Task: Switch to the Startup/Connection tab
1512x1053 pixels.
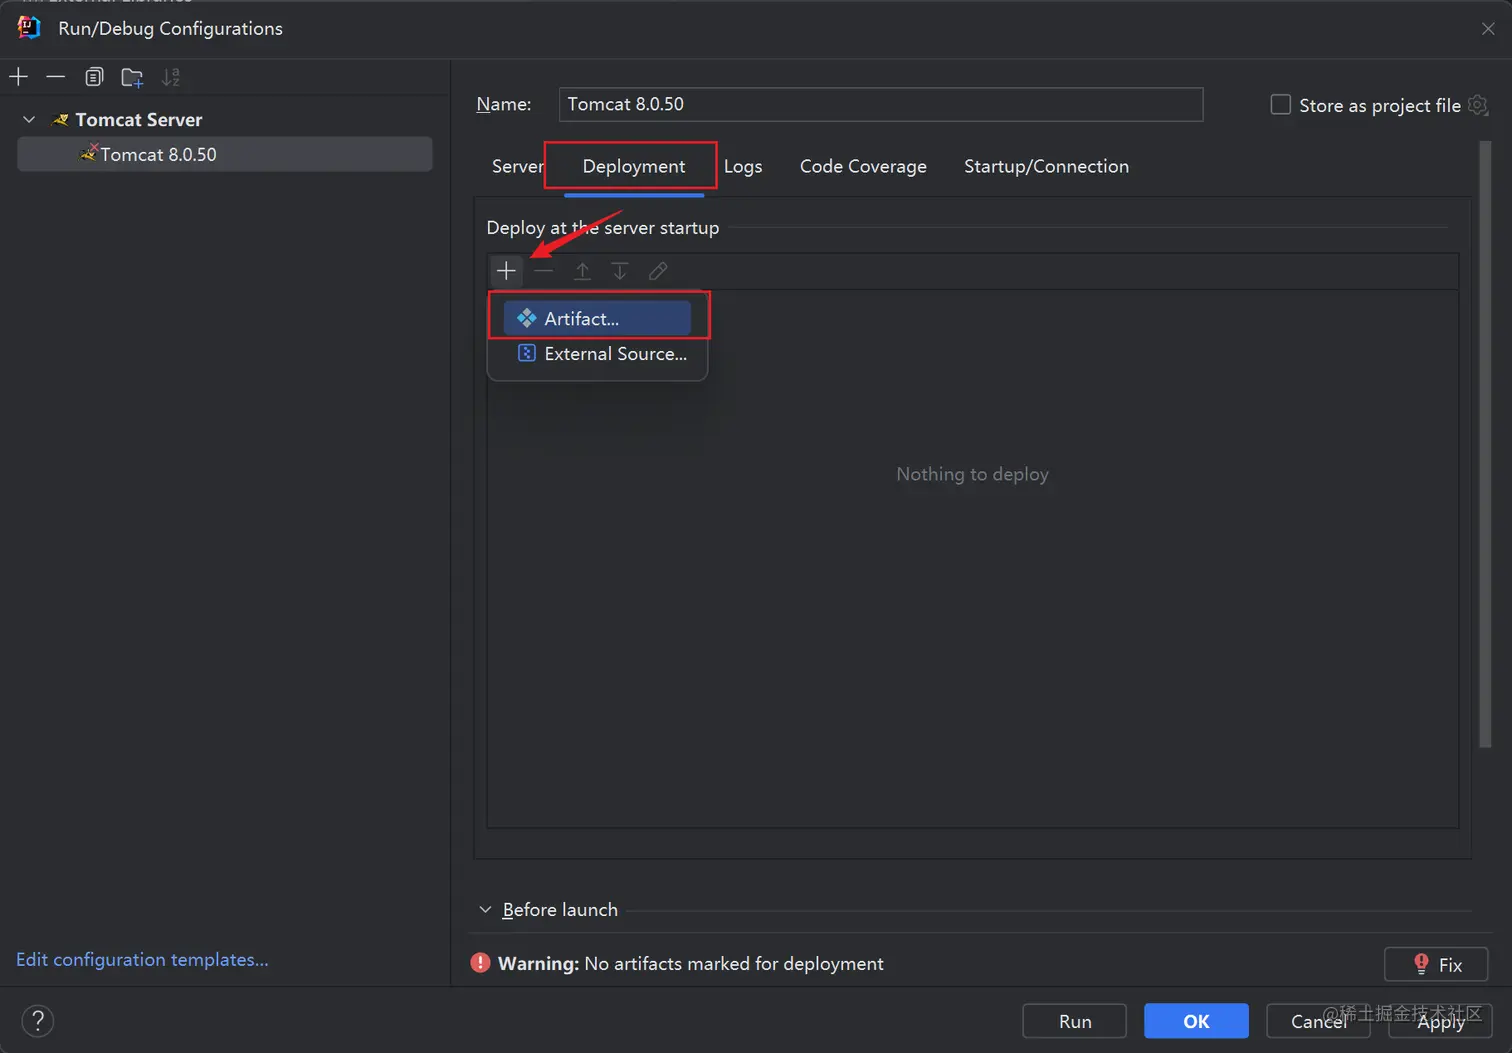Action: (1046, 166)
